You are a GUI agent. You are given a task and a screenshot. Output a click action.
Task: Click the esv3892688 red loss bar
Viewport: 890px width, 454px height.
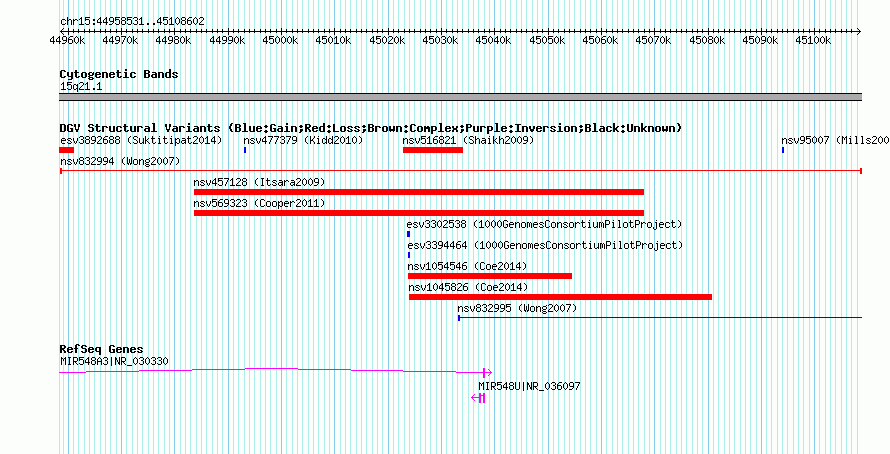[x=66, y=150]
